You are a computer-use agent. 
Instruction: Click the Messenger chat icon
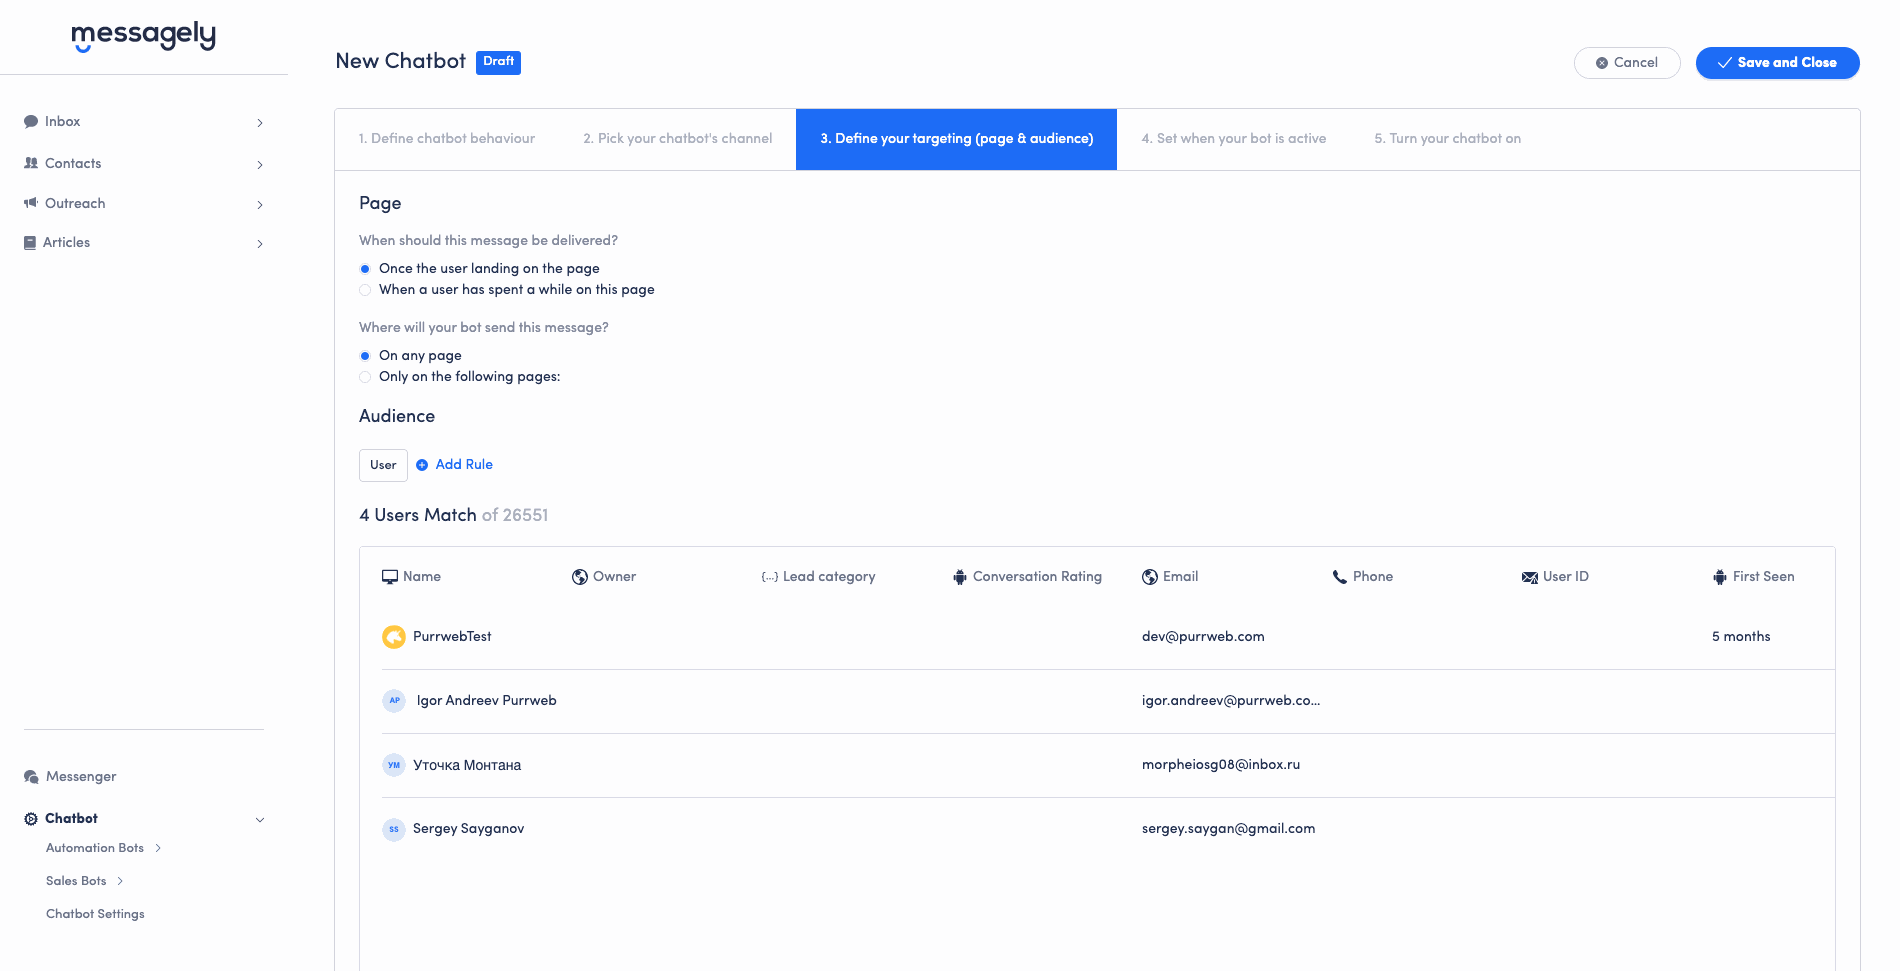coord(31,777)
